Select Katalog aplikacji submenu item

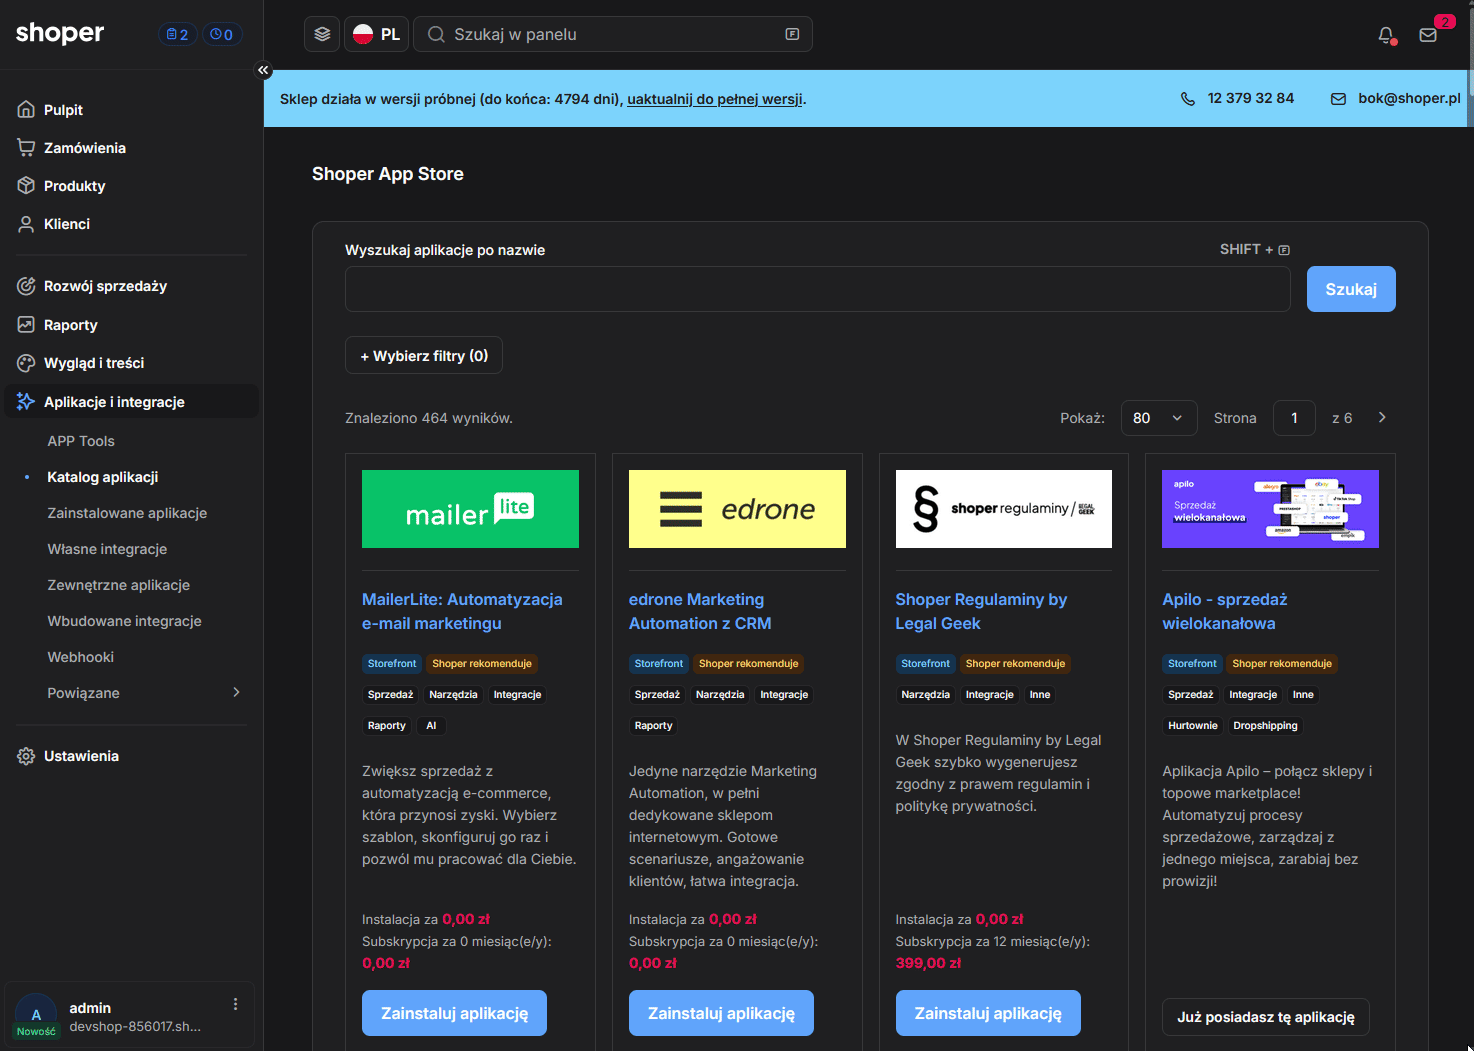(x=102, y=477)
